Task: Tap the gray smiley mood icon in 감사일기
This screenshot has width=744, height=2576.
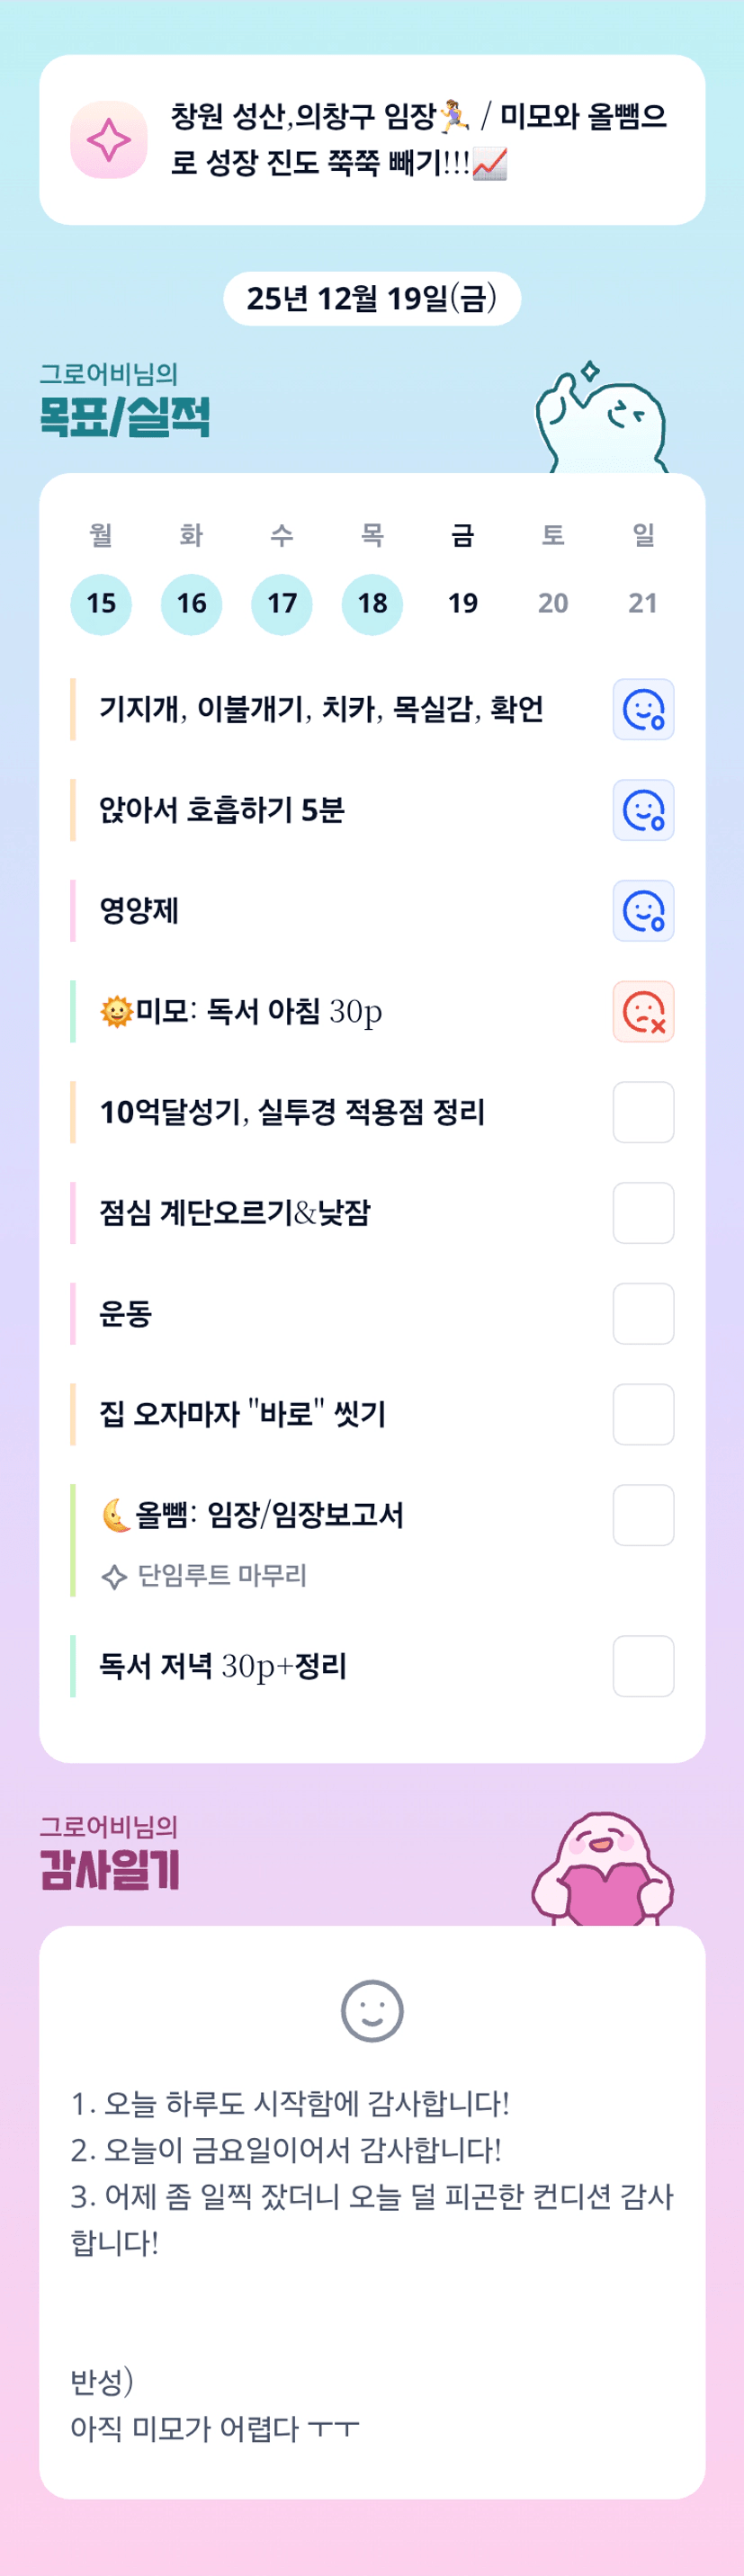Action: tap(372, 2011)
